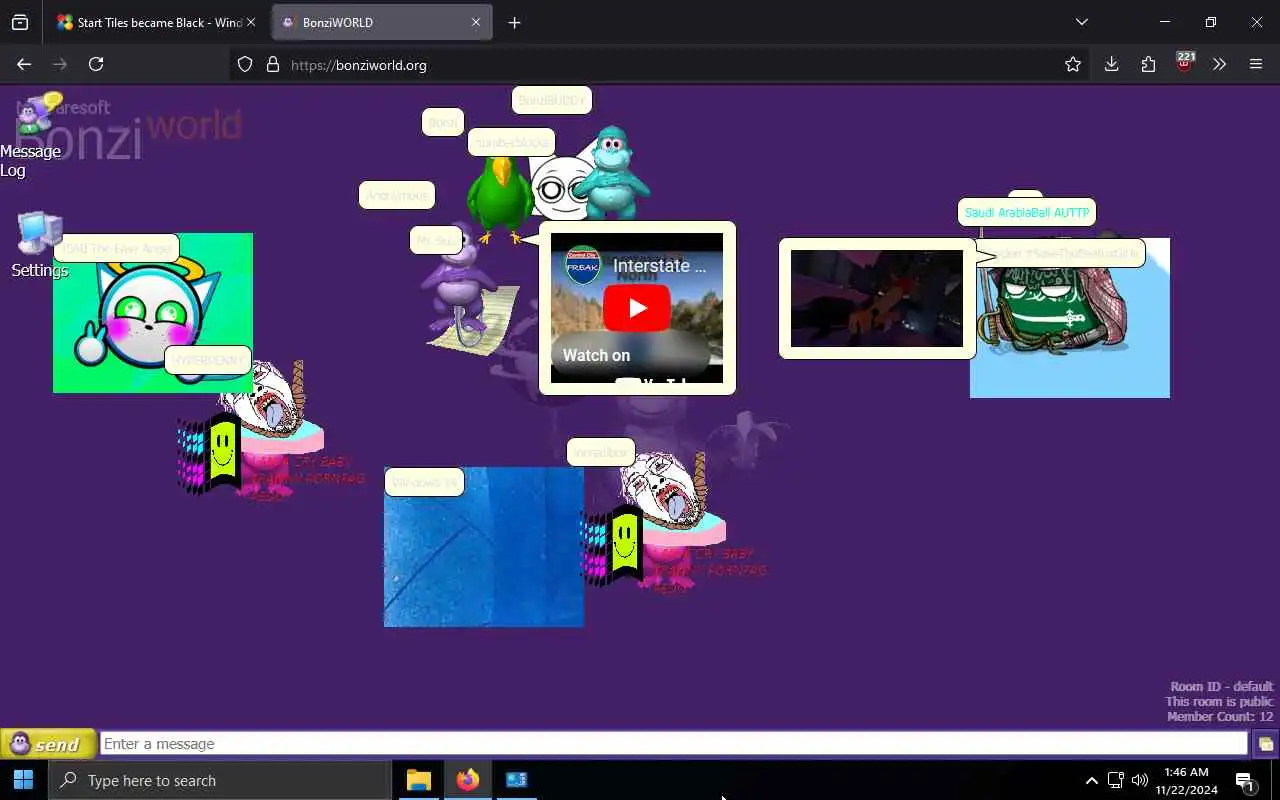The height and width of the screenshot is (800, 1280).
Task: Click the Room ID - default text
Action: 1222,687
